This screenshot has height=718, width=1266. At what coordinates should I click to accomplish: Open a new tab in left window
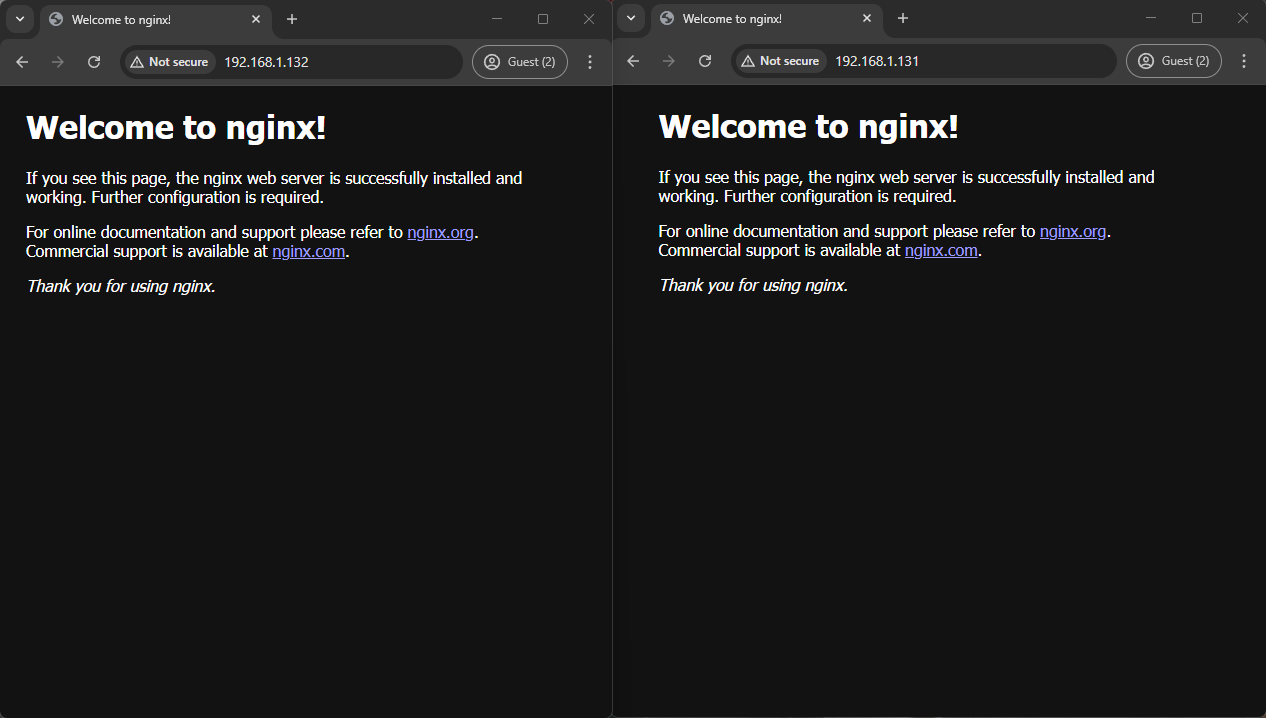click(x=292, y=19)
